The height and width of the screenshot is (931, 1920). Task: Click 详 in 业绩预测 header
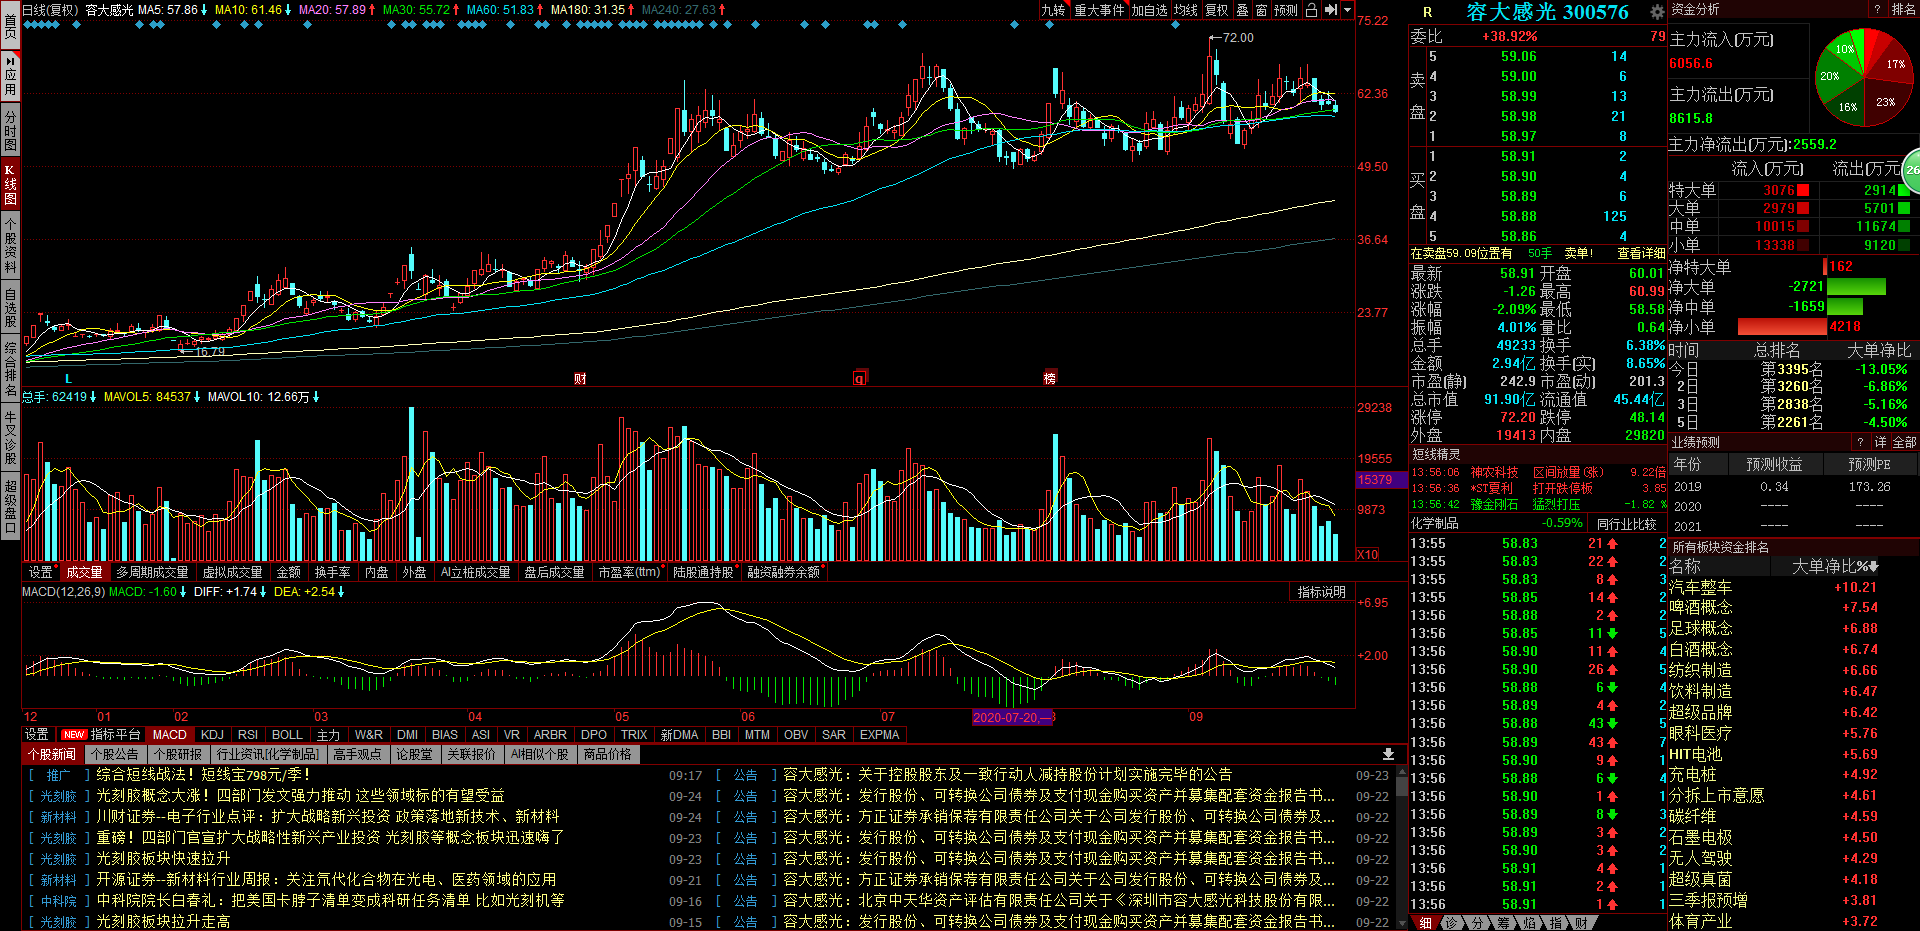coord(1881,442)
